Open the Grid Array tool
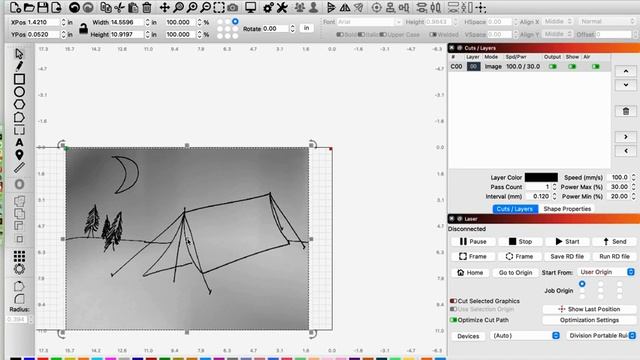 (x=19, y=256)
